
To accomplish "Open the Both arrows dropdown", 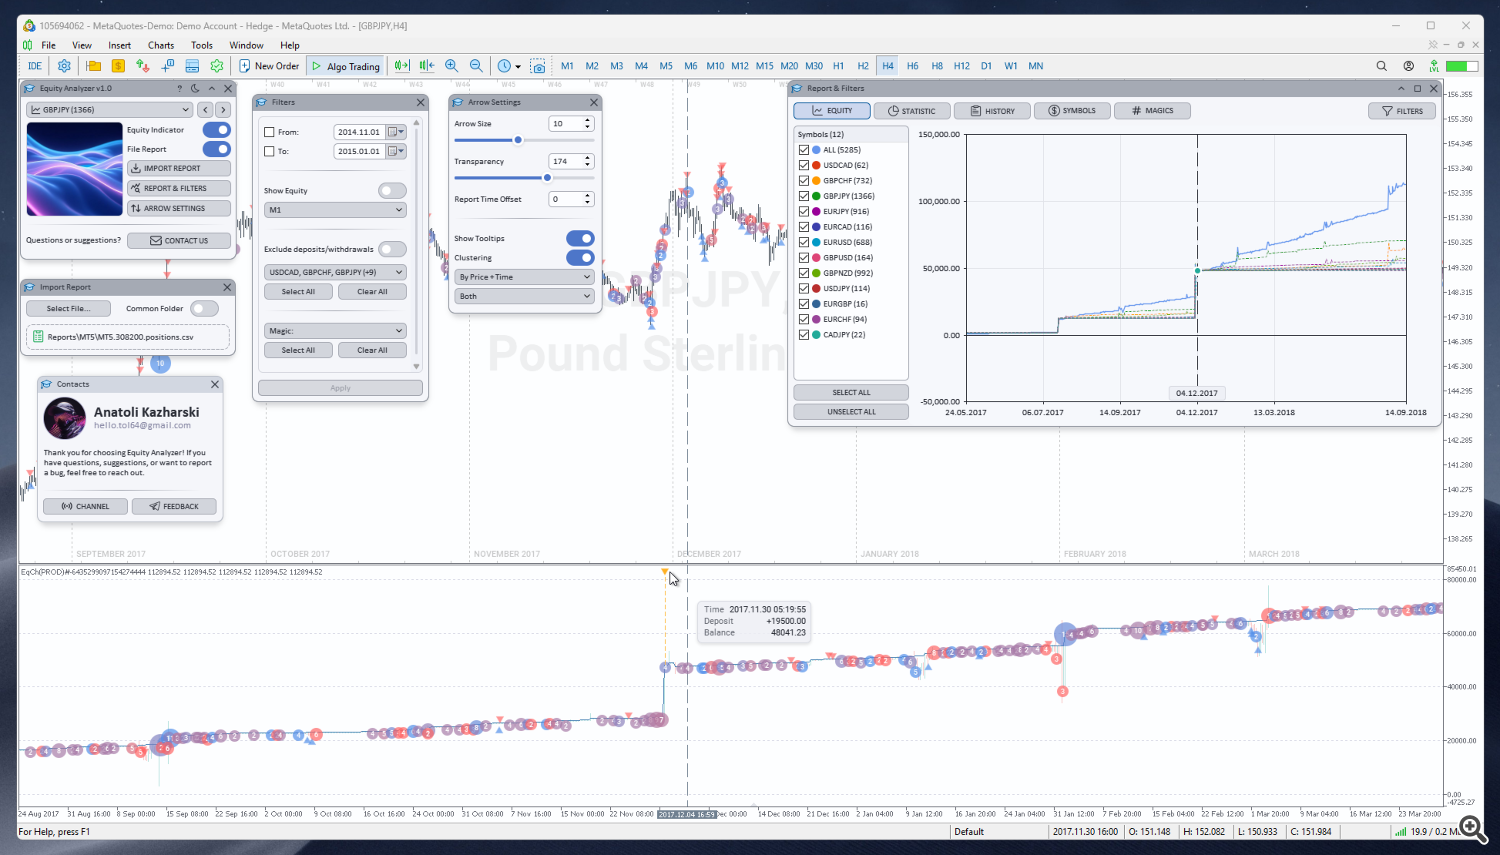I will pos(524,296).
